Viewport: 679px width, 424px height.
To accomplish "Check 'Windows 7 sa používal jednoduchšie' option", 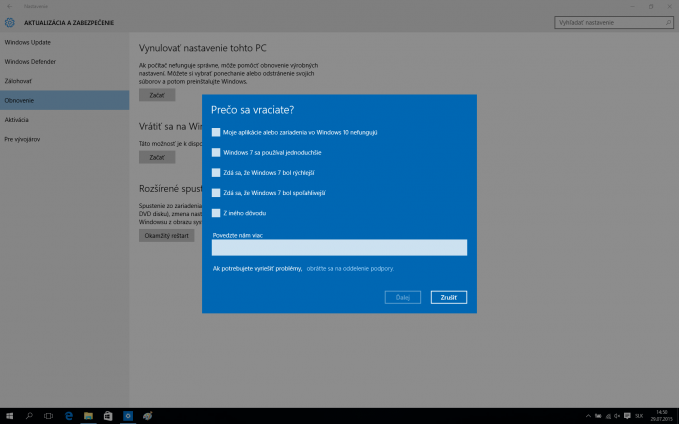I will [x=216, y=152].
